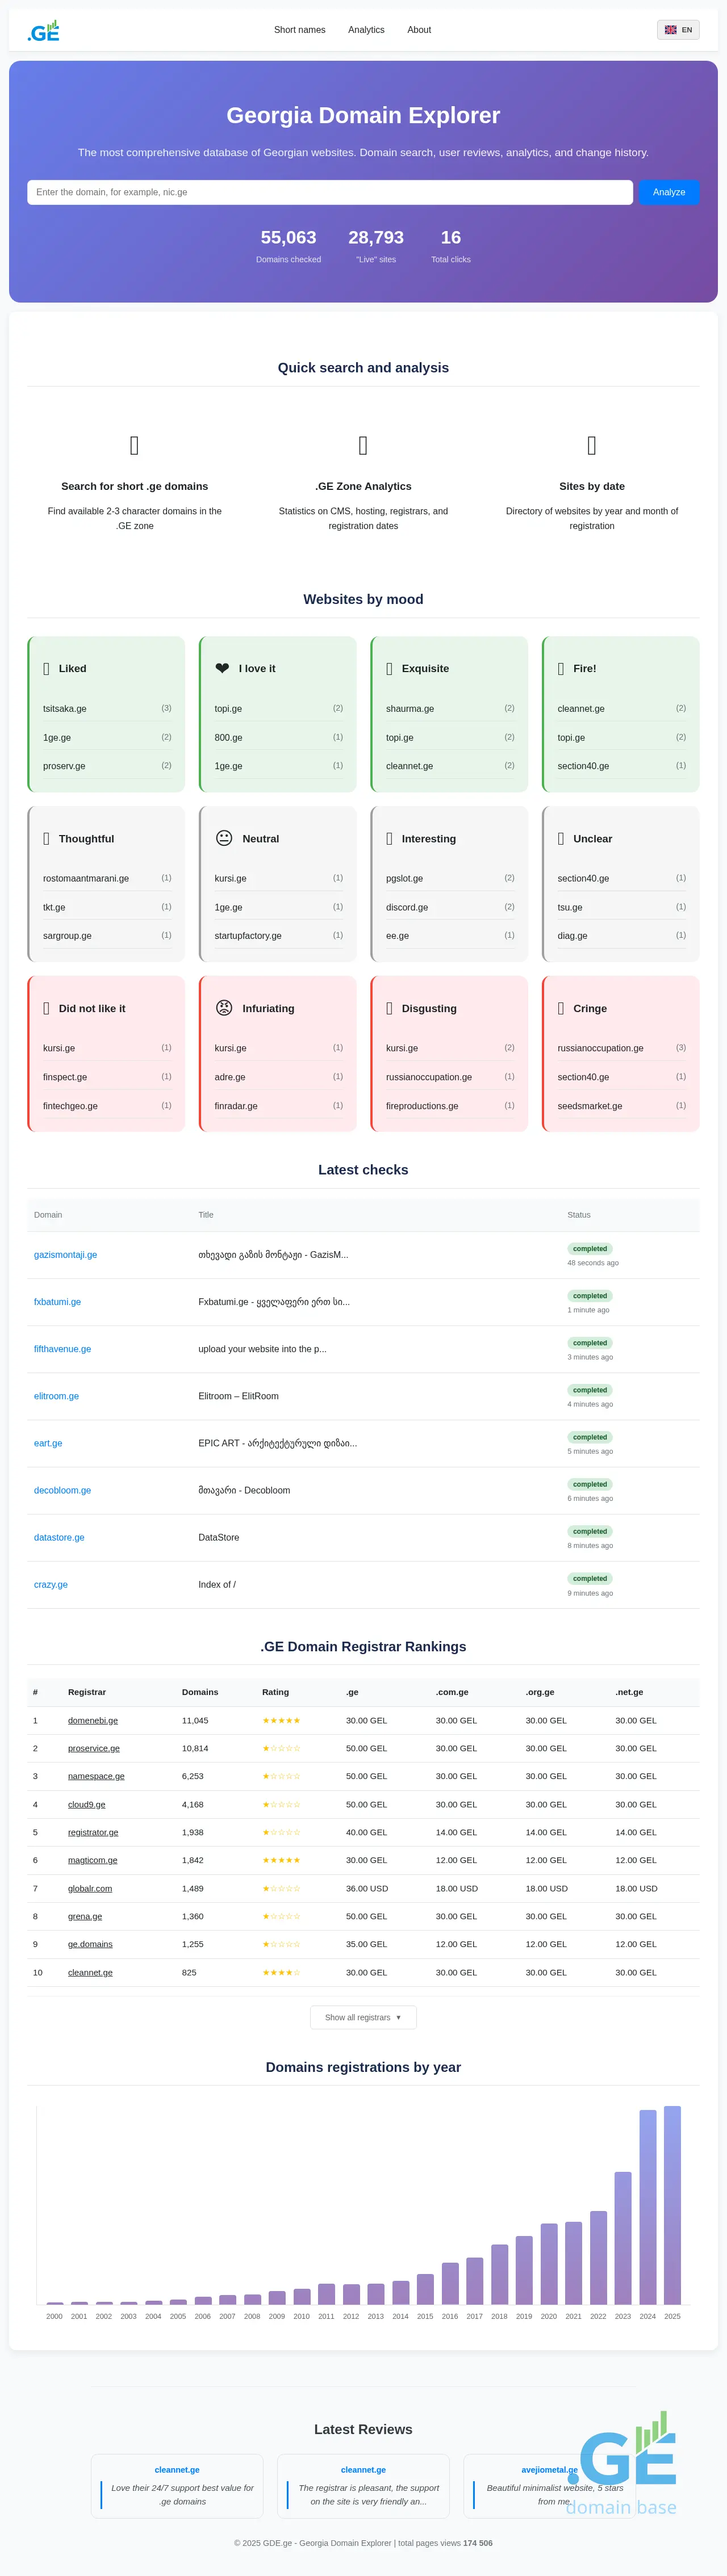727x2576 pixels.
Task: Click the Infuriating angry face icon
Action: click(x=224, y=1008)
